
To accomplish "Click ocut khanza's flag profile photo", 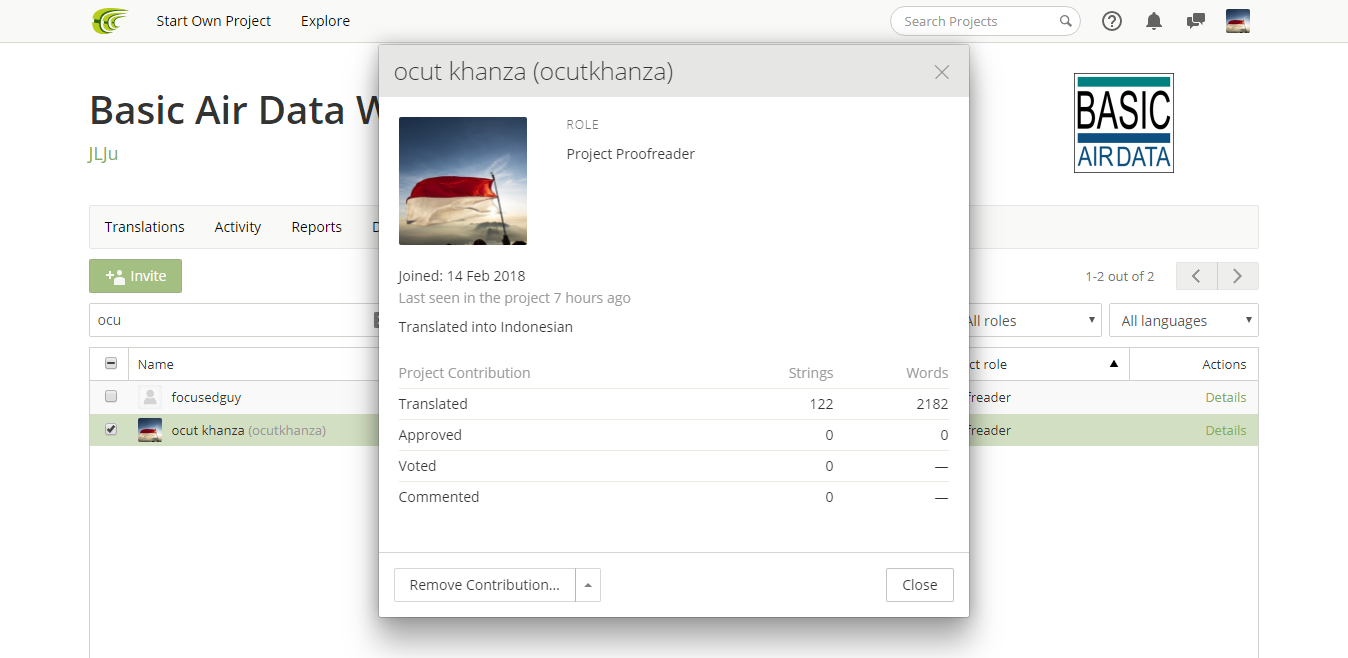I will click(x=463, y=181).
